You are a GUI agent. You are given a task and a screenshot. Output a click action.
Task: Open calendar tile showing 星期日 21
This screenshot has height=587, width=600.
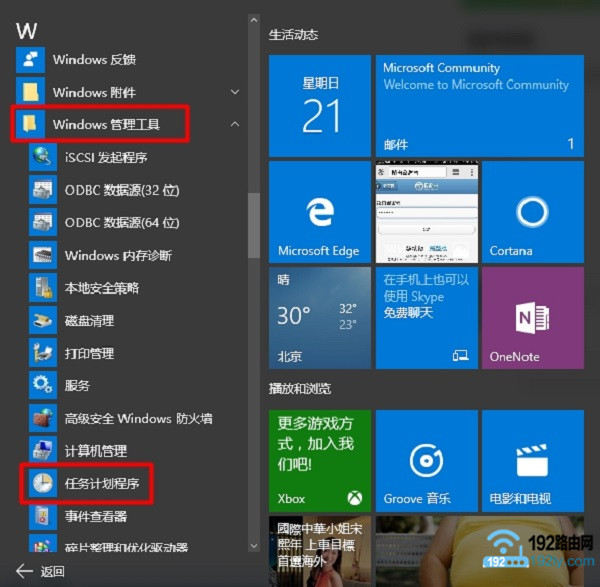tap(320, 106)
